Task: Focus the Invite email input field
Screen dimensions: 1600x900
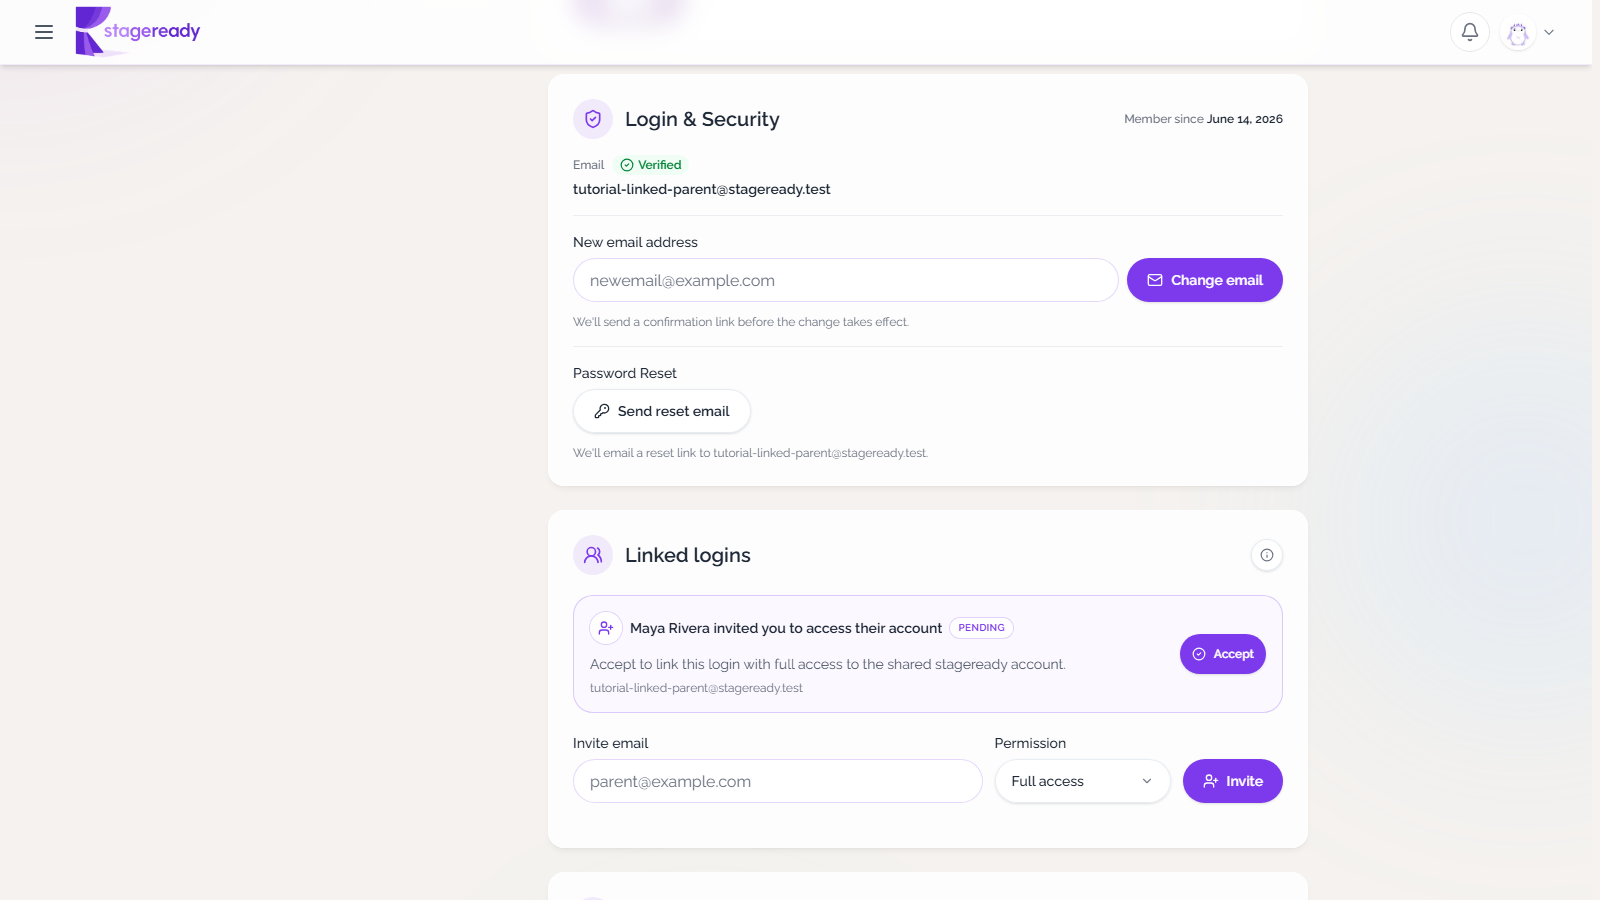Action: point(778,781)
